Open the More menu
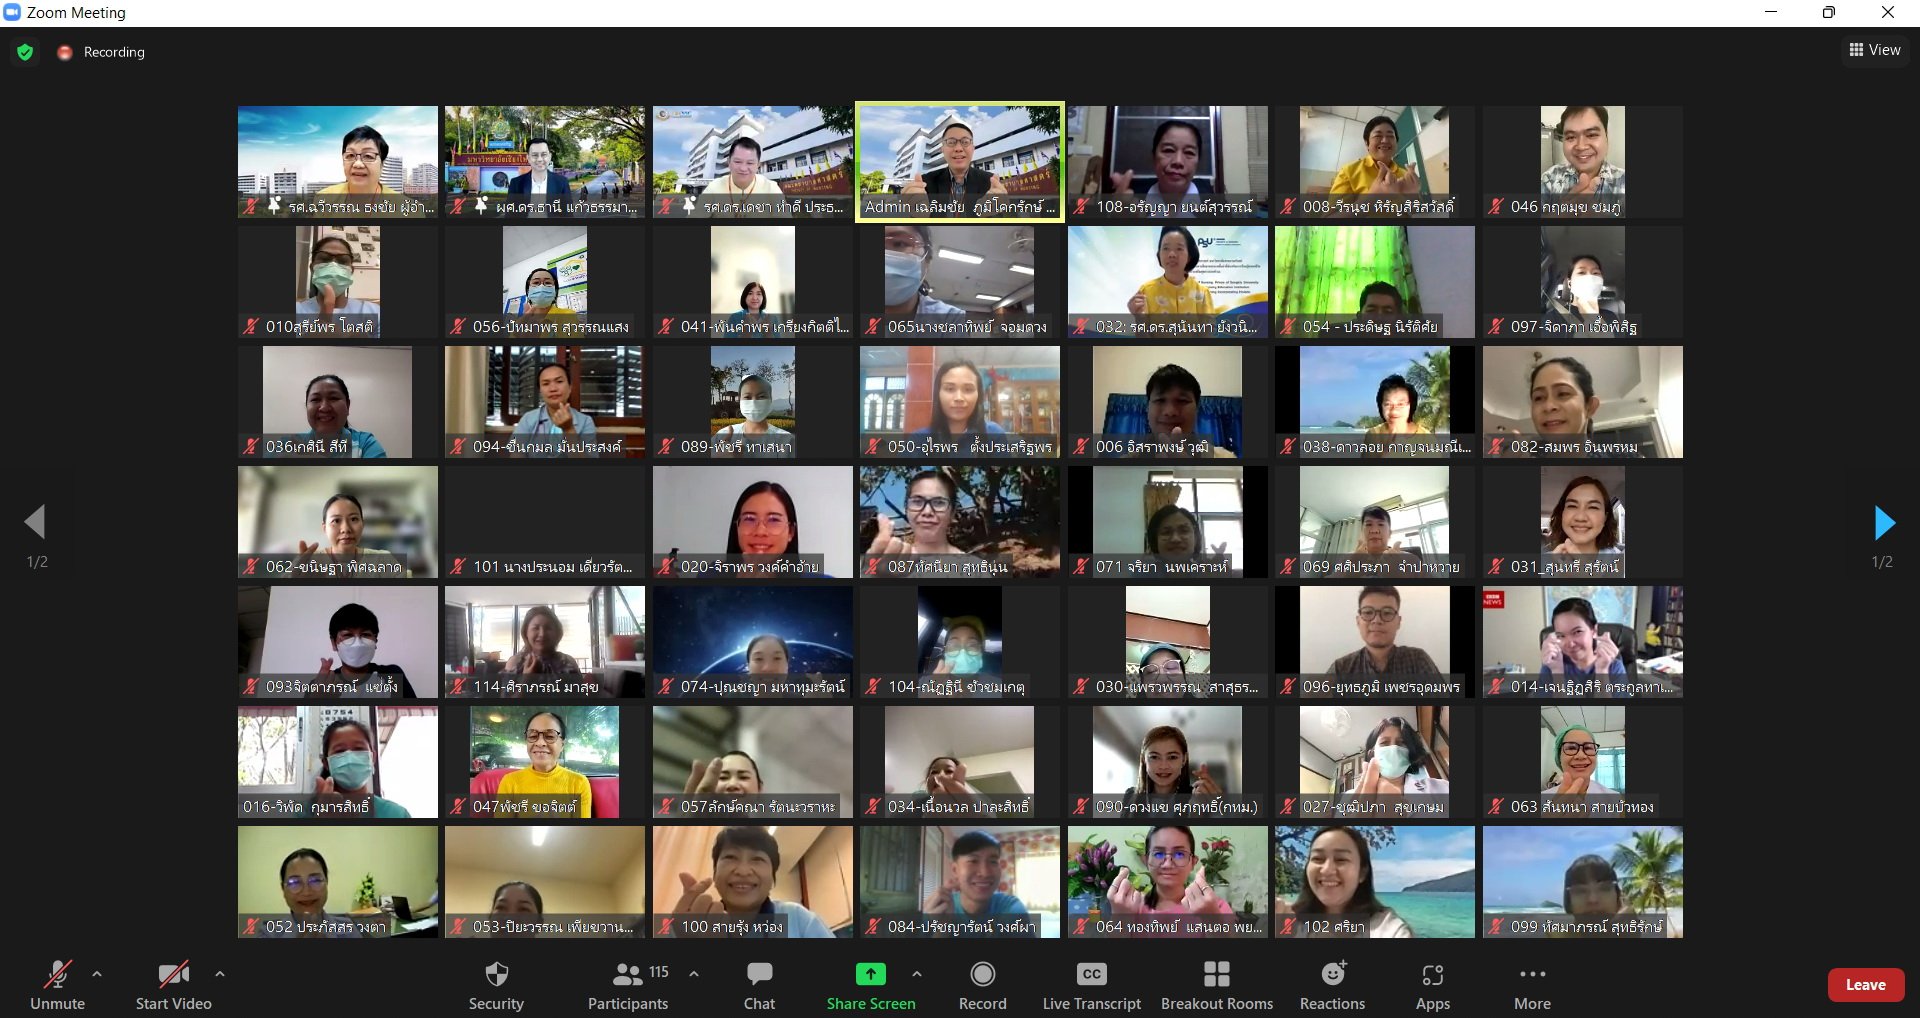This screenshot has height=1018, width=1920. point(1532,985)
